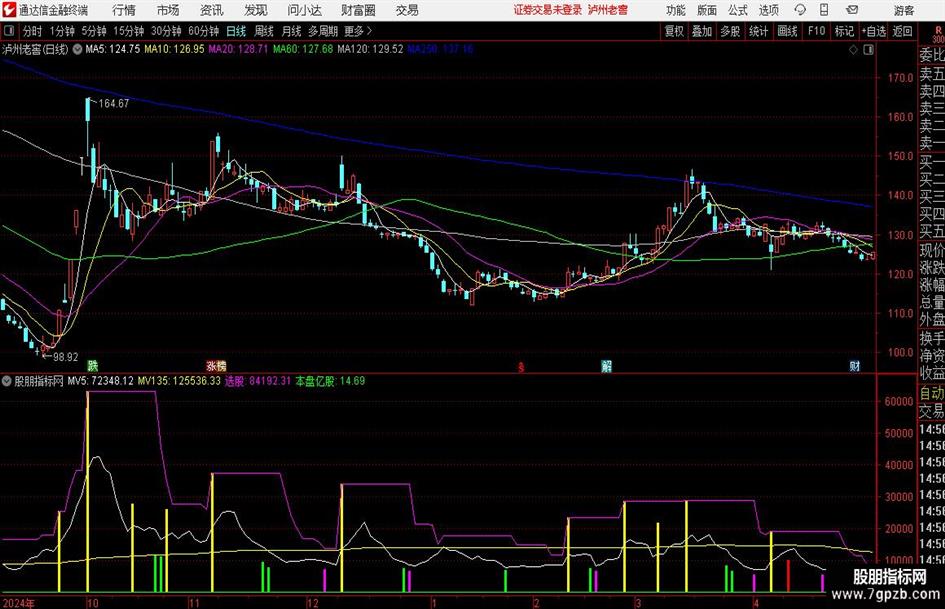Open the 多周期 multi-period view
The image size is (945, 609).
pyautogui.click(x=323, y=31)
